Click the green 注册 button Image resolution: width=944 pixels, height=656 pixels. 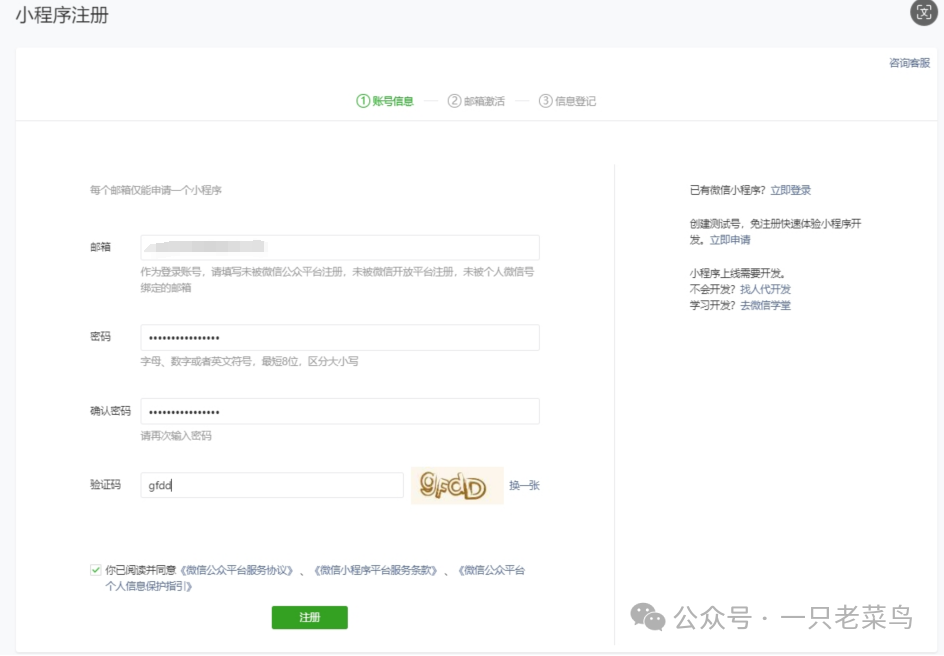coord(309,617)
